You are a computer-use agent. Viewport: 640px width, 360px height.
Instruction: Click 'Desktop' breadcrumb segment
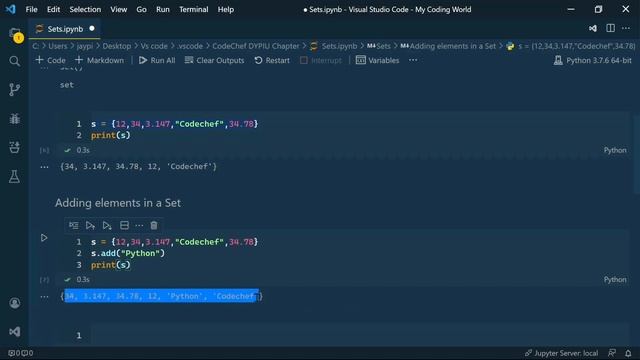[x=117, y=46]
